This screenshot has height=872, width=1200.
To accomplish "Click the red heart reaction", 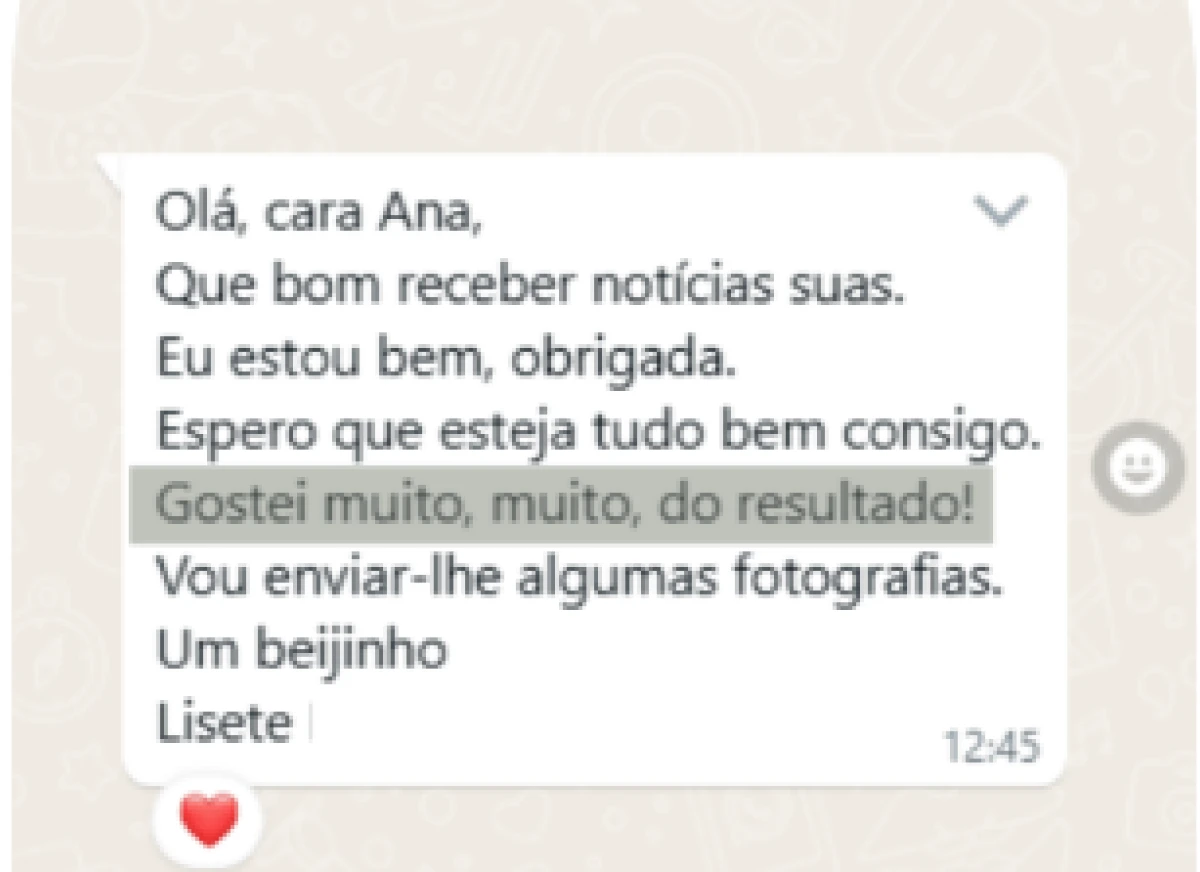I will coord(209,819).
